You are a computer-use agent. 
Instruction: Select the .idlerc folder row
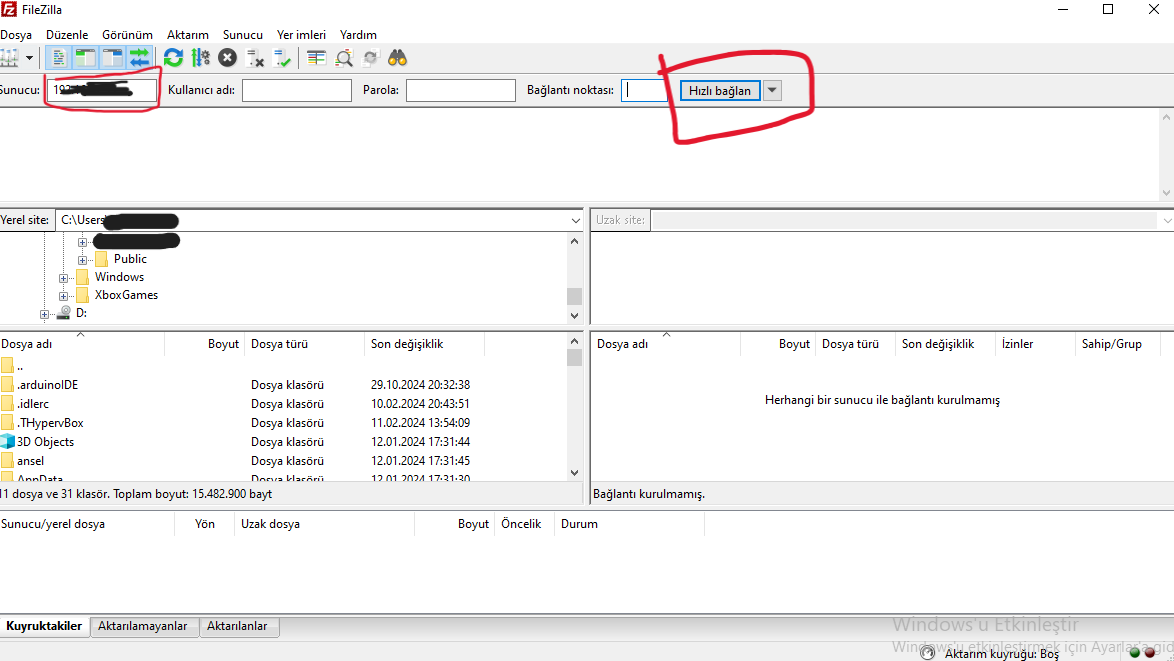click(x=283, y=403)
